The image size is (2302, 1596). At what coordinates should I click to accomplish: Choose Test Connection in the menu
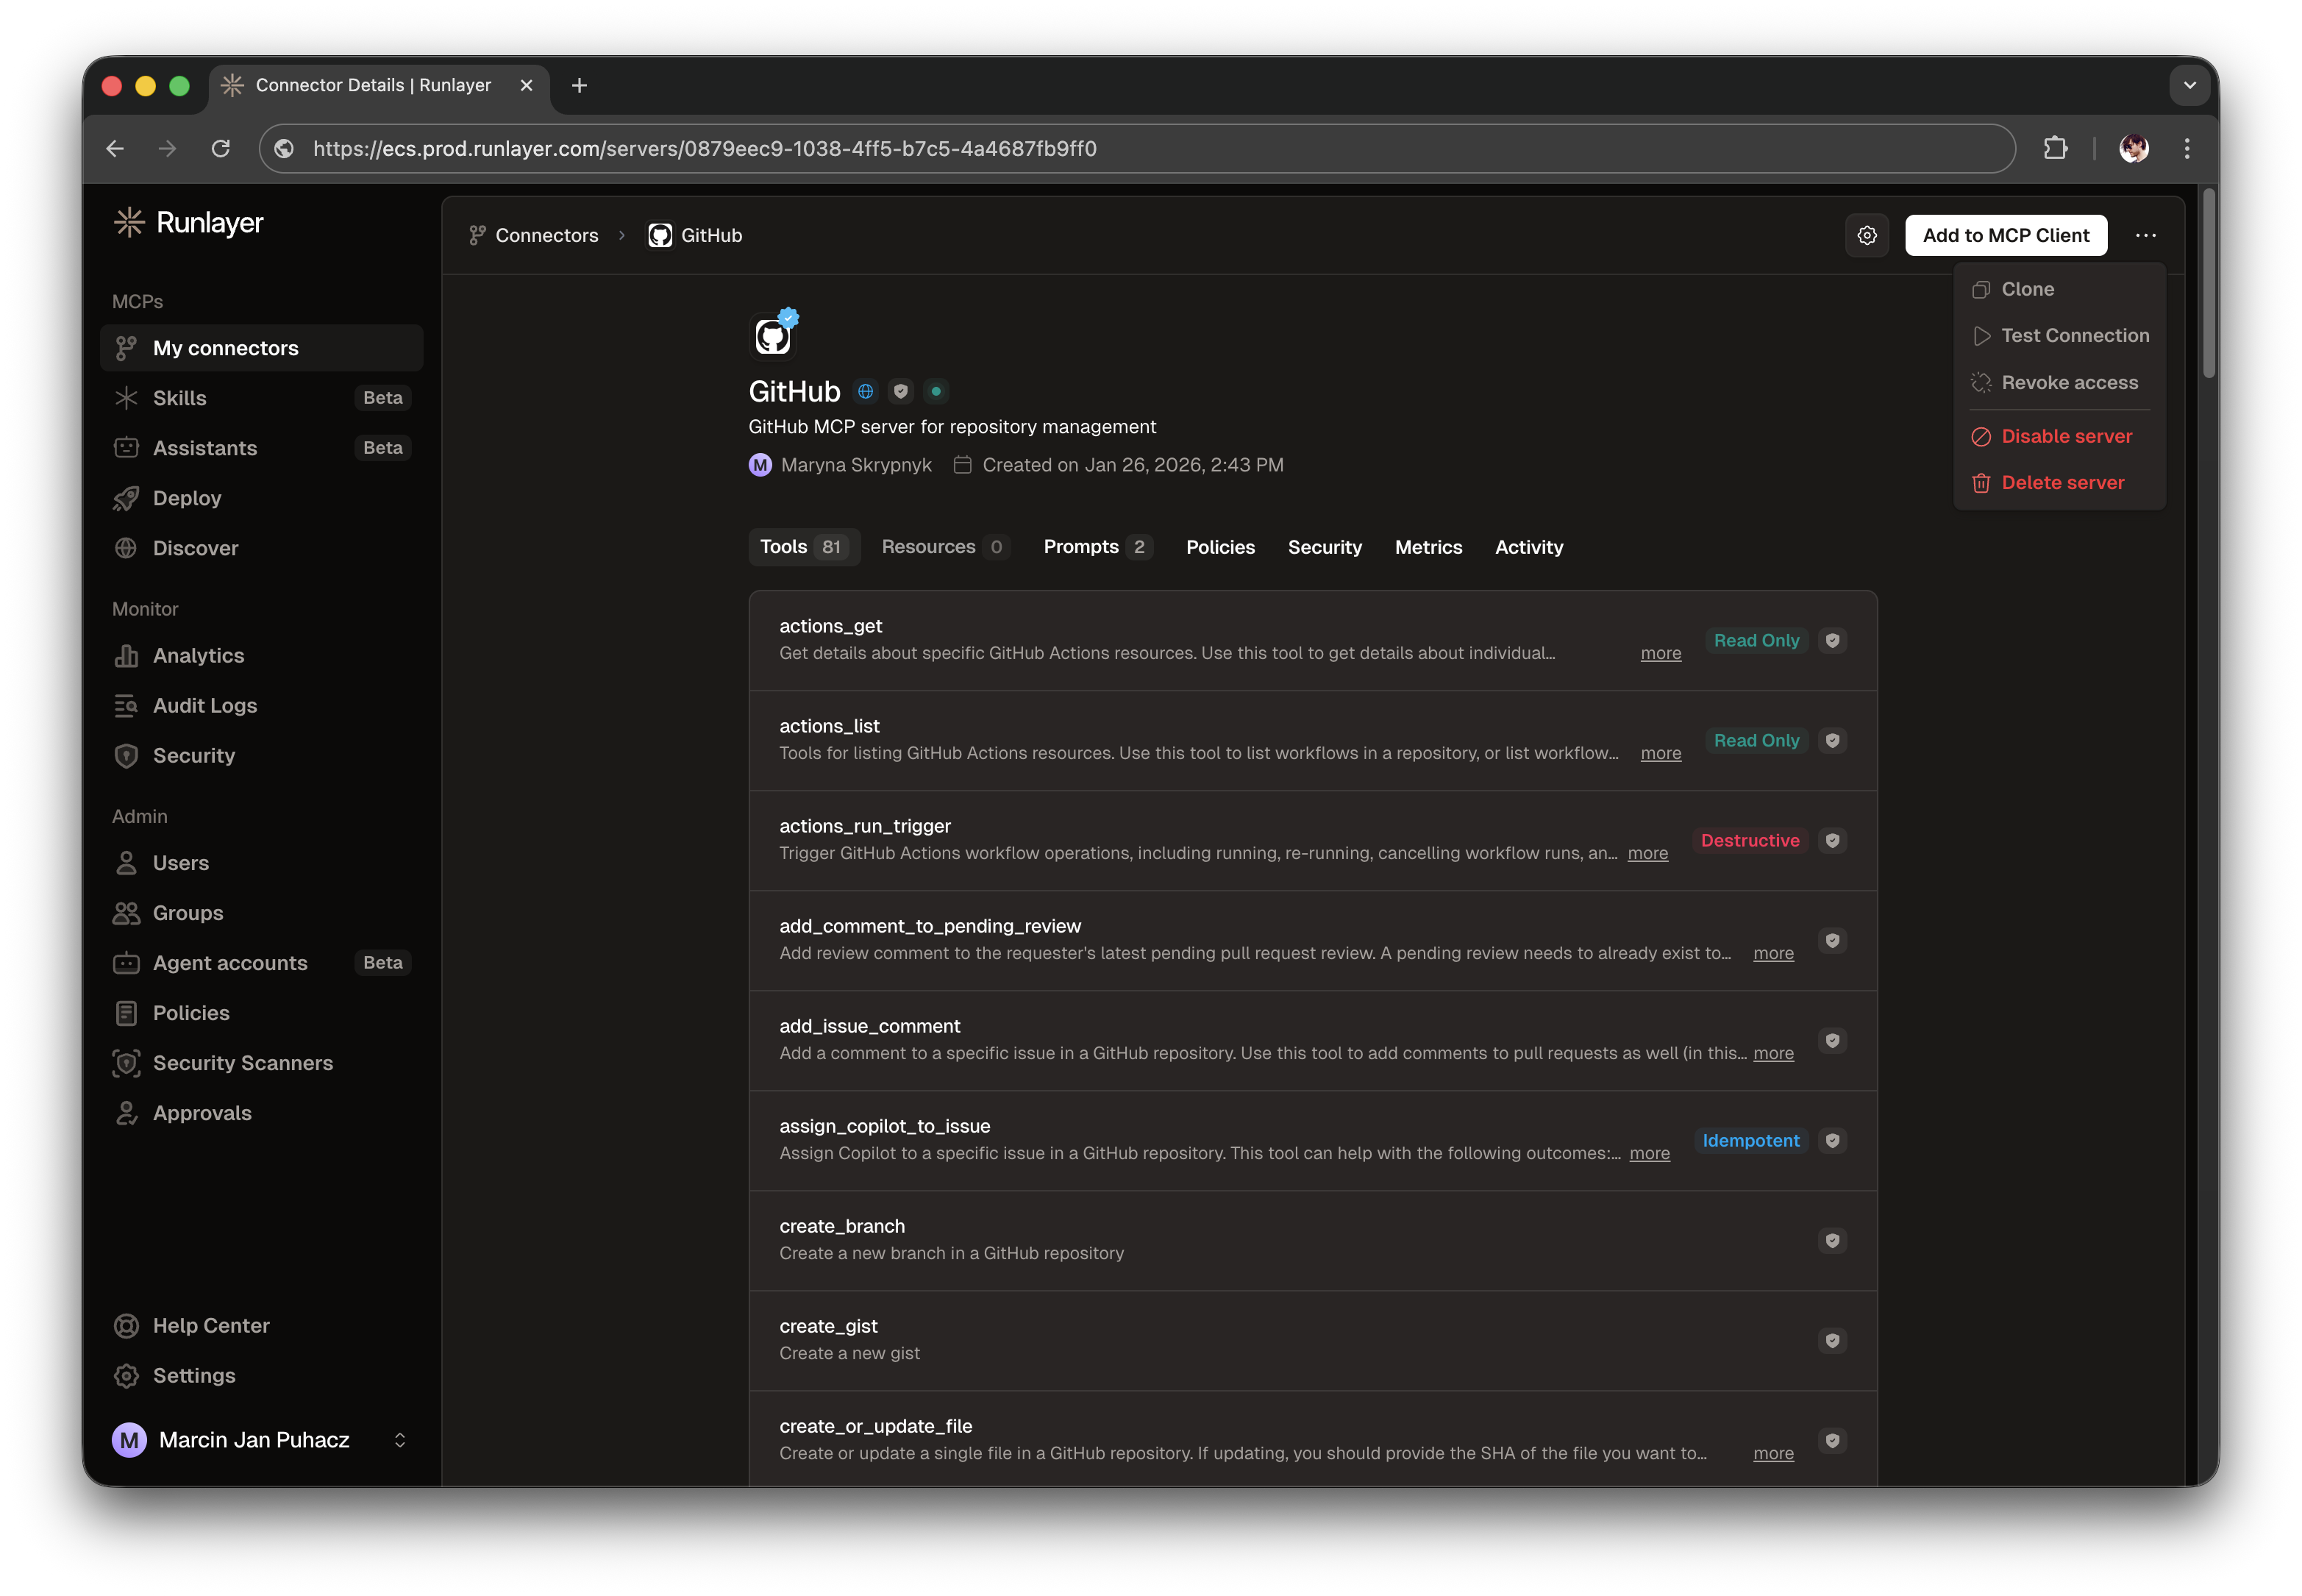tap(2073, 335)
